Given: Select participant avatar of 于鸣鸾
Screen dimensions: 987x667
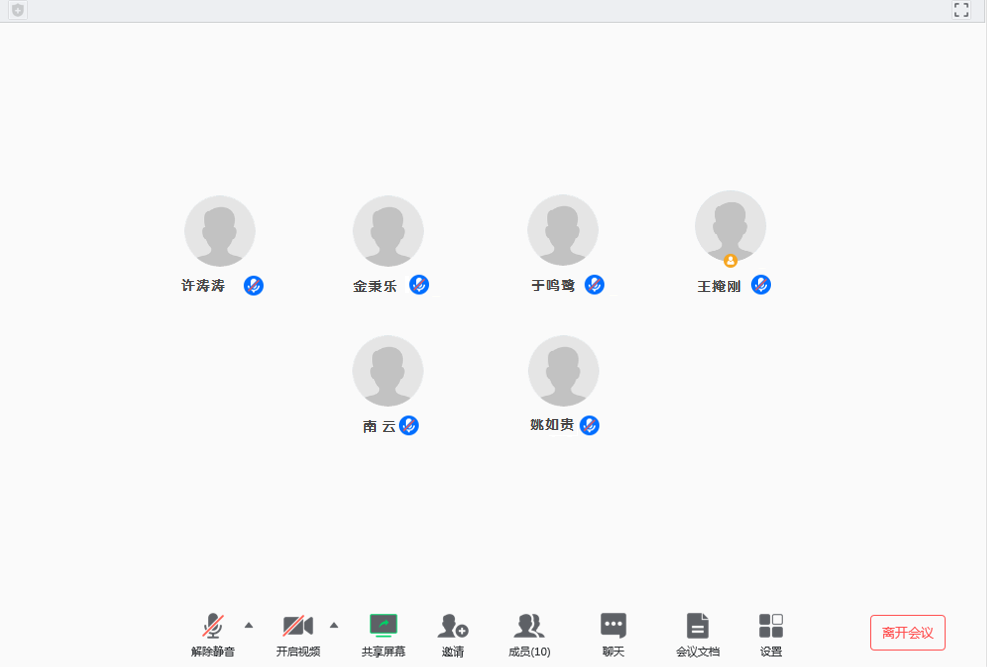Looking at the screenshot, I should [563, 231].
